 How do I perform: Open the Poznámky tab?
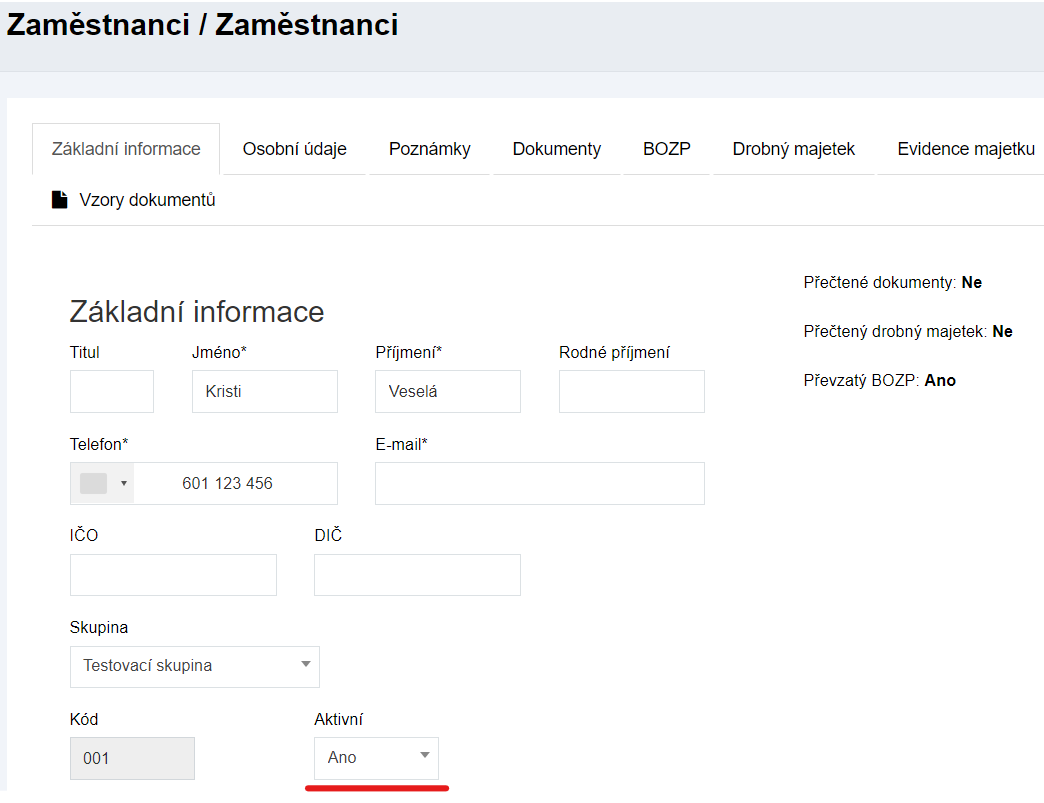[429, 149]
